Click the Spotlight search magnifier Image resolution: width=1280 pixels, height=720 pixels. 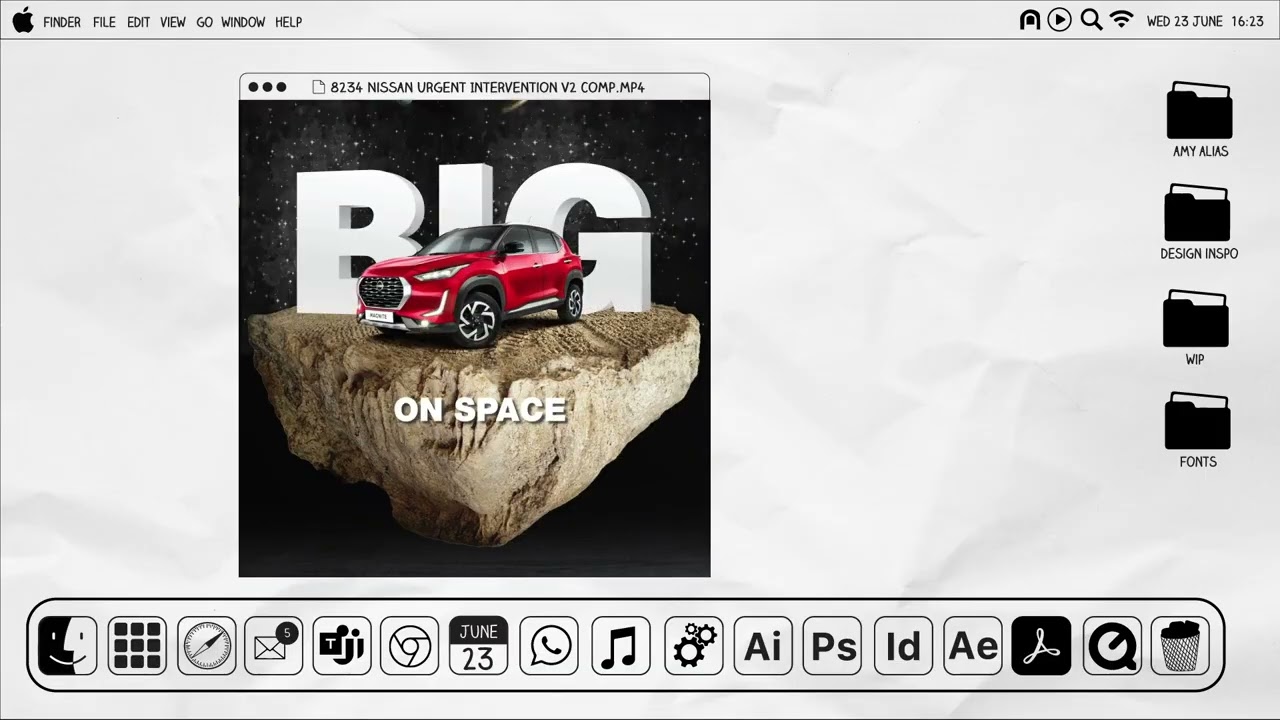pos(1091,20)
